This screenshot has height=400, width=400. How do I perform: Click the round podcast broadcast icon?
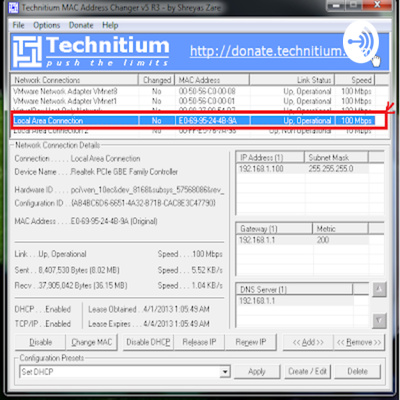tap(361, 42)
